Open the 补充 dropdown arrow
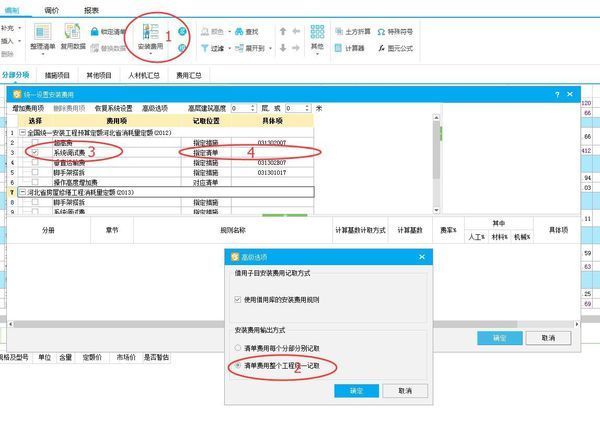 click(20, 28)
